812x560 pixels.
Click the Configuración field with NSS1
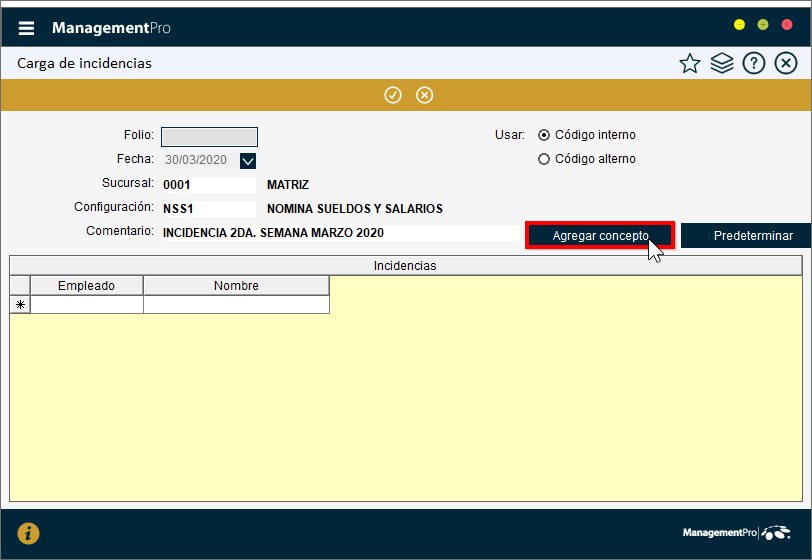tap(209, 209)
